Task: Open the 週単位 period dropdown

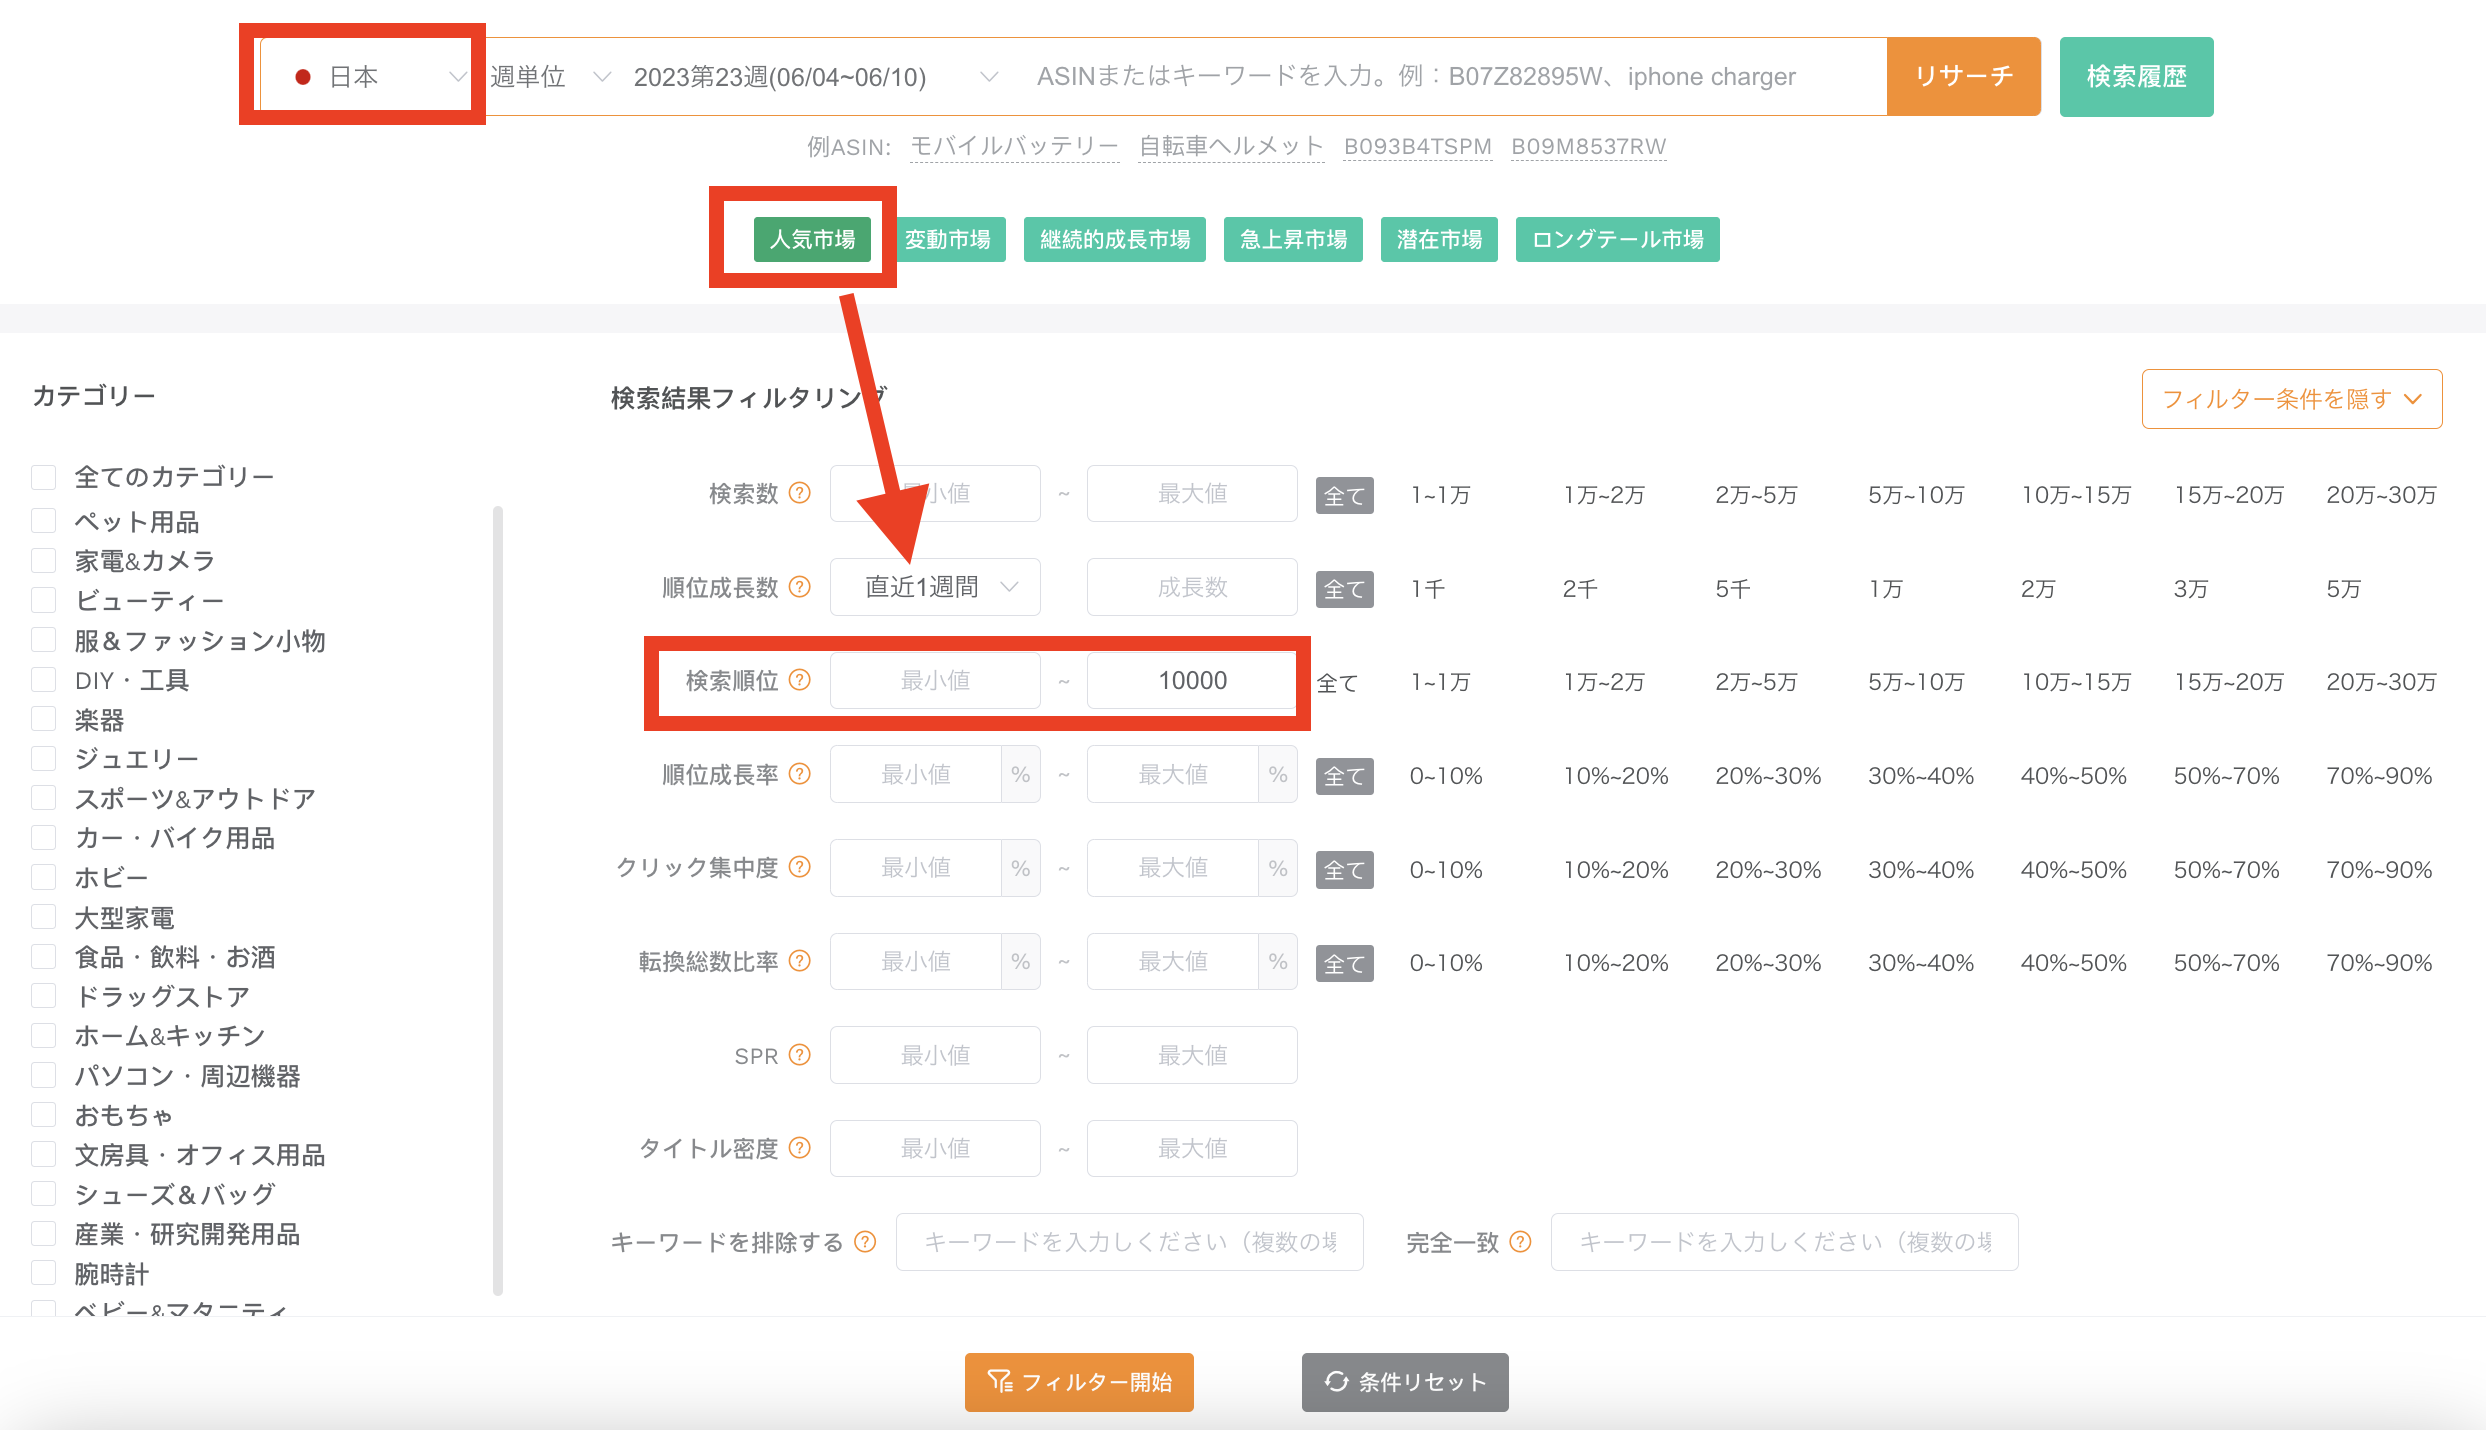Action: 551,77
